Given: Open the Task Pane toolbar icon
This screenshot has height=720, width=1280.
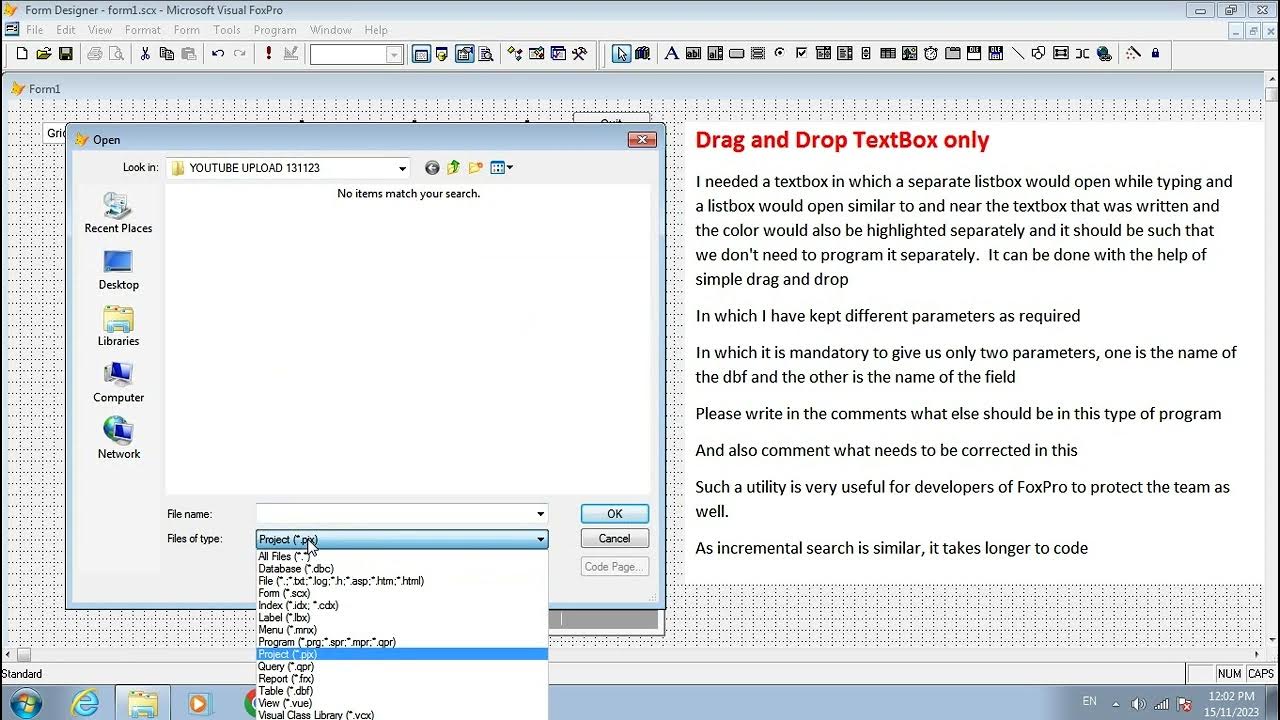Looking at the screenshot, I should [x=558, y=54].
